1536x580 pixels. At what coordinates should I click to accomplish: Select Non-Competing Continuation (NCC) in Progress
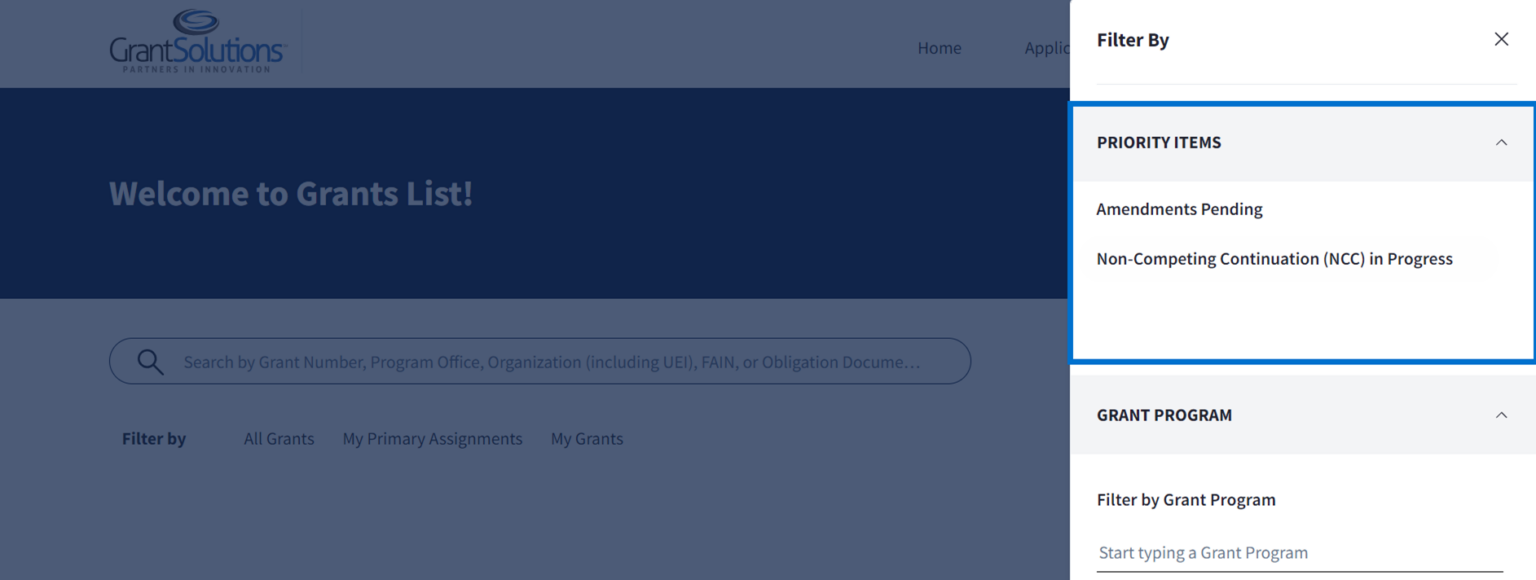[x=1274, y=259]
